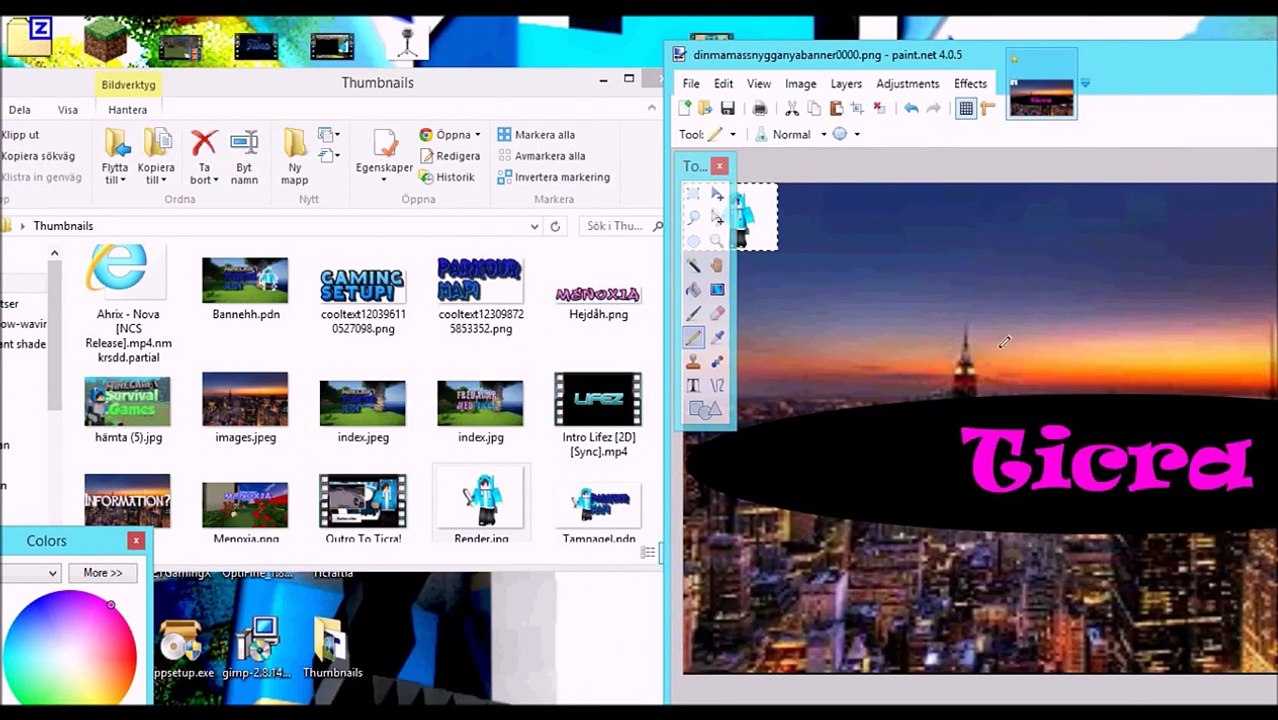
Task: Click the Cut scissors icon
Action: point(792,108)
